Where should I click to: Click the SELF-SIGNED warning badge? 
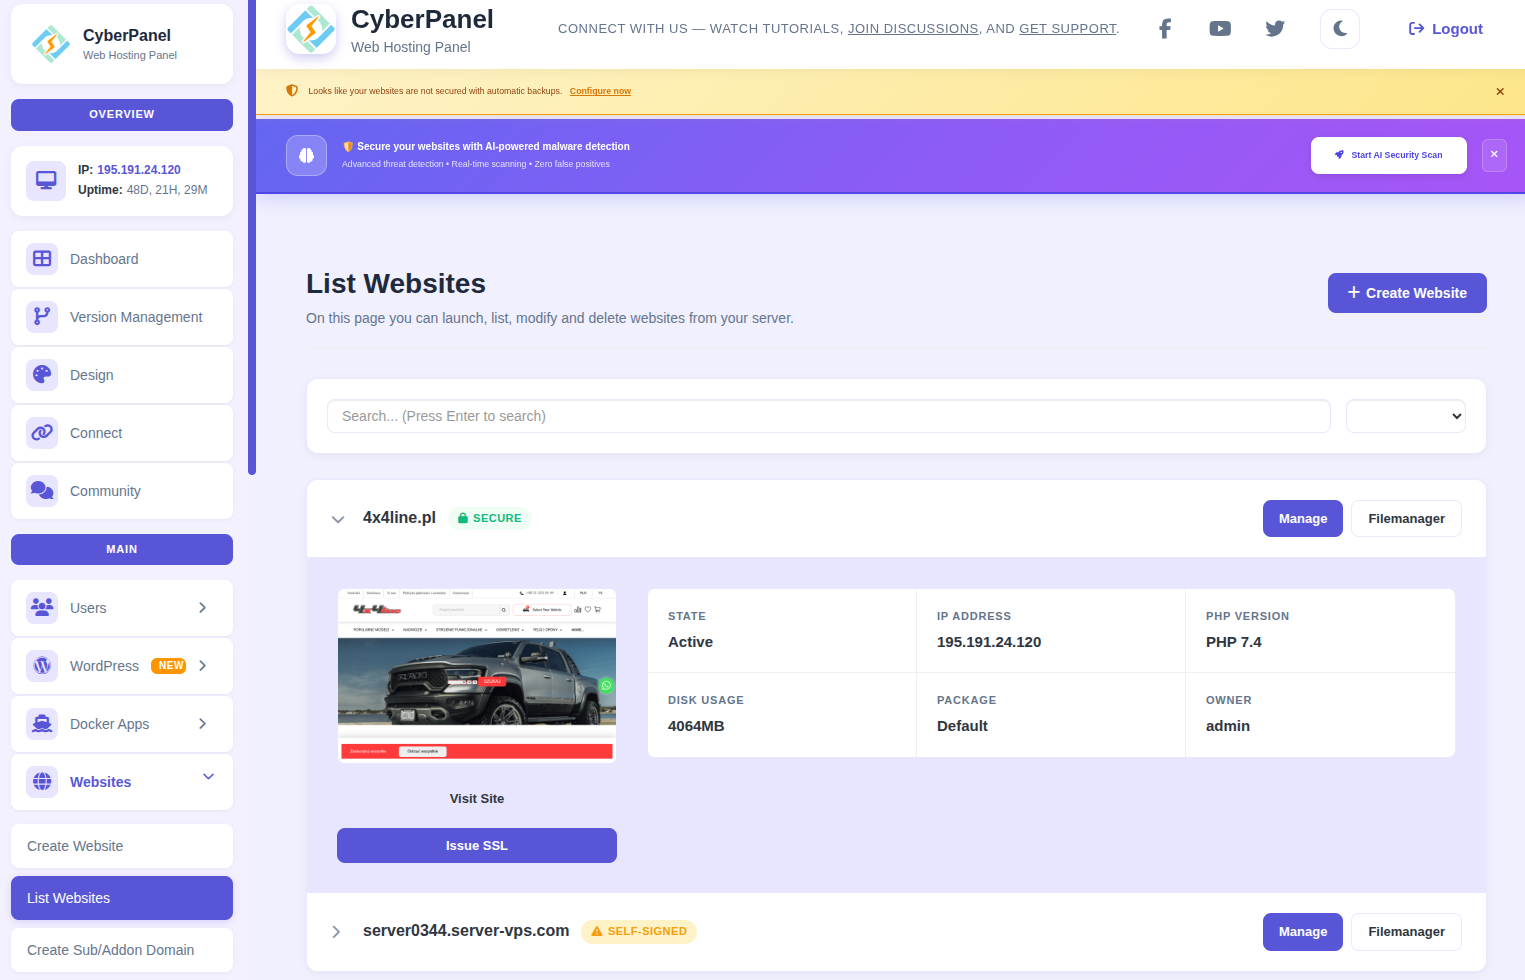click(x=639, y=931)
